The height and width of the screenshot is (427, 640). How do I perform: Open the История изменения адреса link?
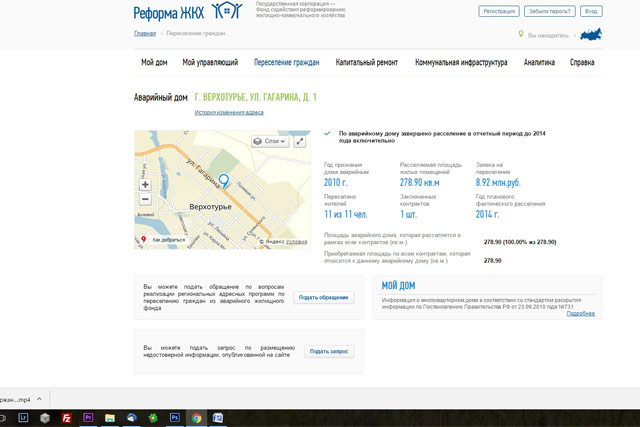[x=229, y=113]
